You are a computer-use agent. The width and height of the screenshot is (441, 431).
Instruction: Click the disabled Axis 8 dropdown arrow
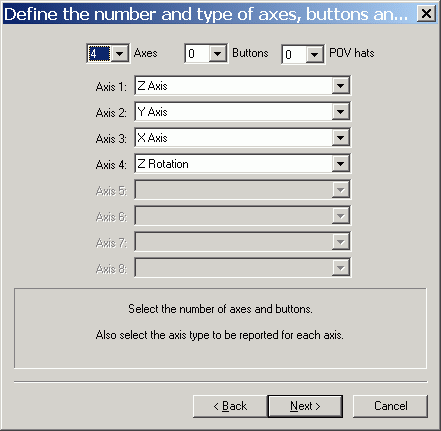coord(340,268)
